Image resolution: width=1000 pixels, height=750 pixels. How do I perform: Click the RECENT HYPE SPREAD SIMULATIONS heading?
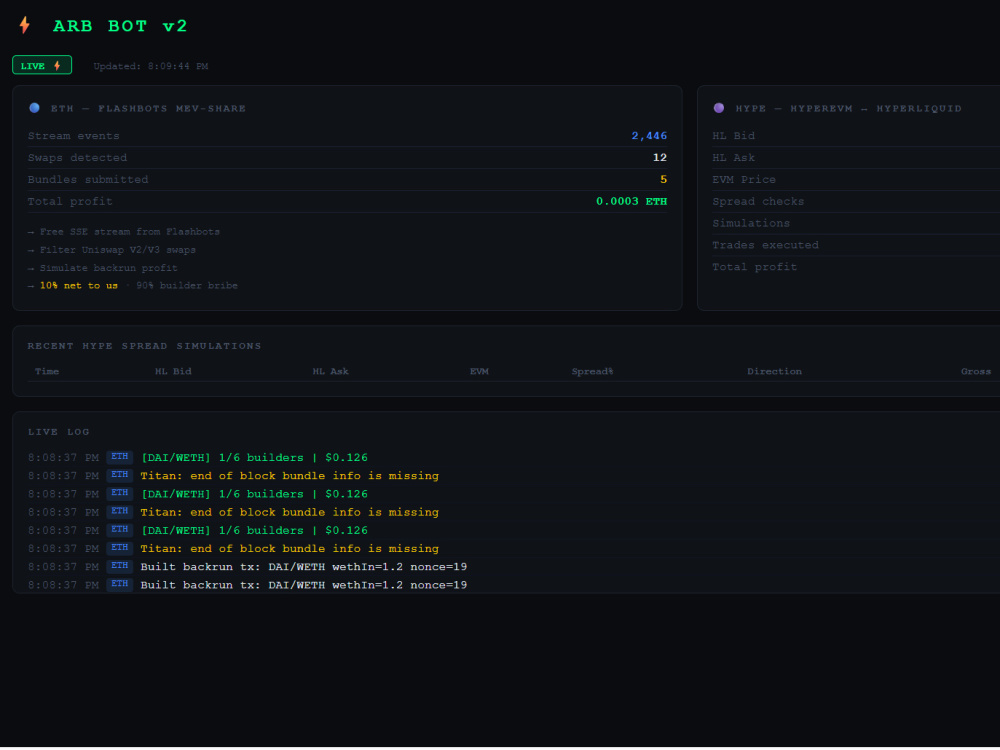coord(144,346)
